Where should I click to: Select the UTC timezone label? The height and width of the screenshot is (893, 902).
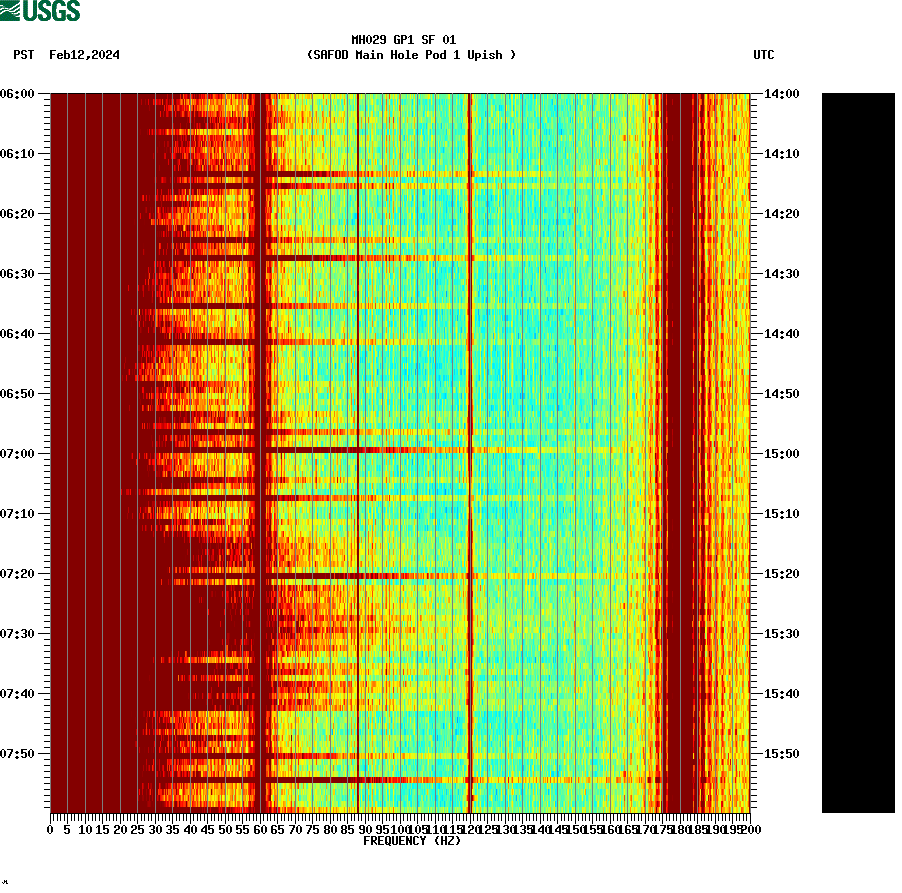[765, 55]
